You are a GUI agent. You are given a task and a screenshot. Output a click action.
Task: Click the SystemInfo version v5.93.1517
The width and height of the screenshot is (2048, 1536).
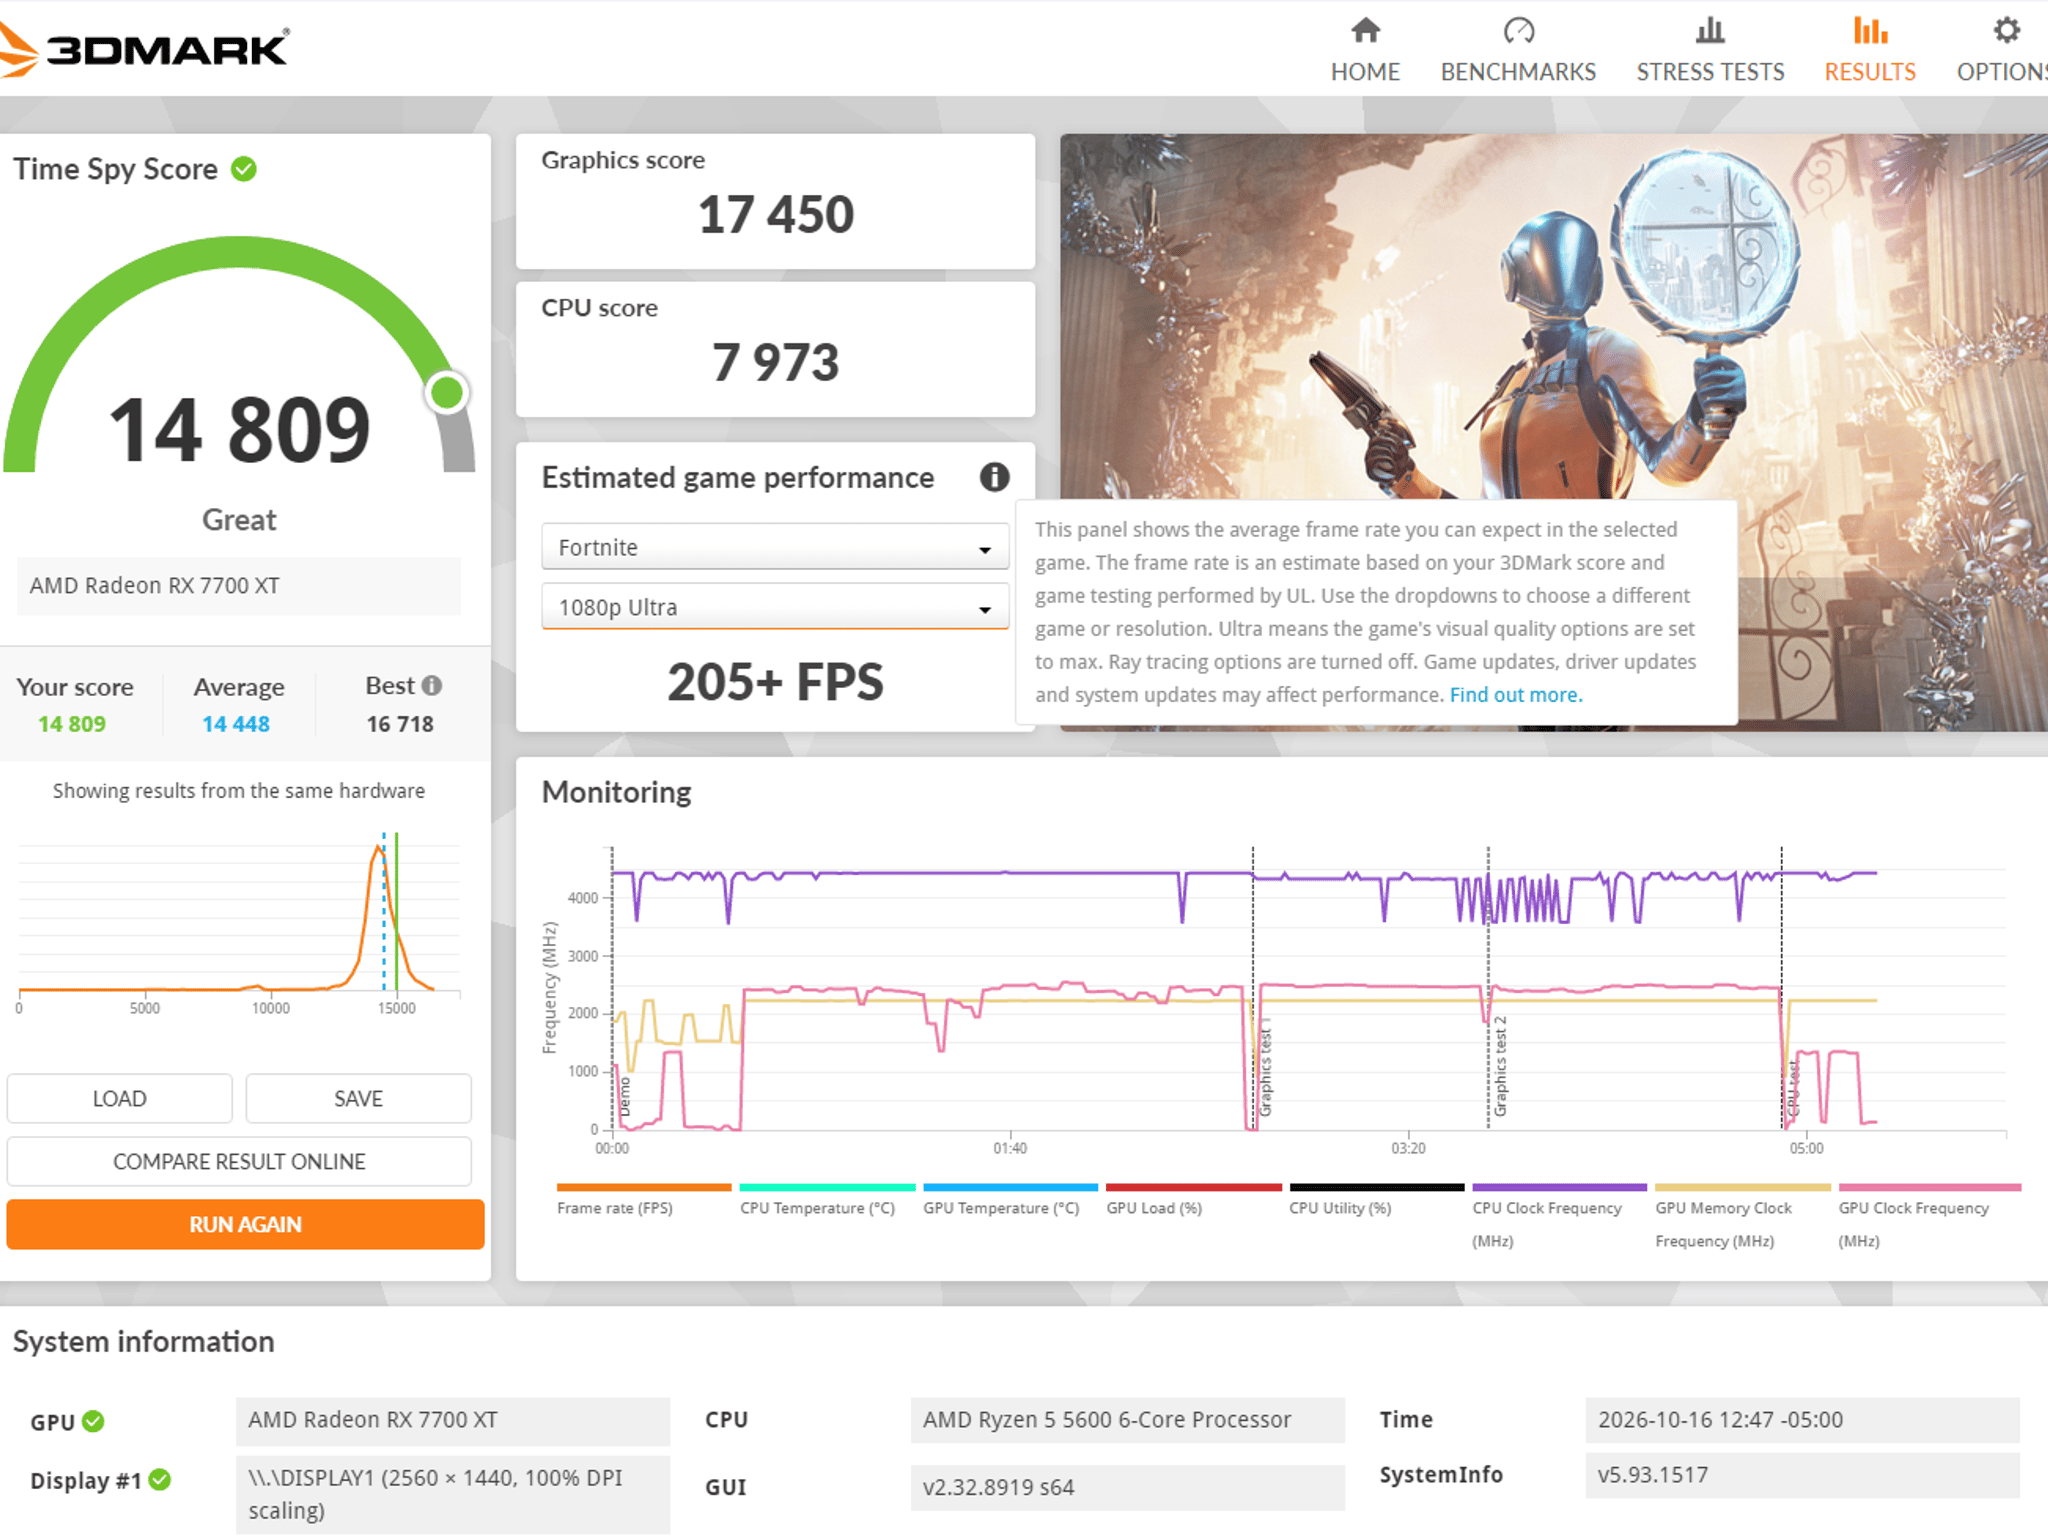tap(1802, 1475)
